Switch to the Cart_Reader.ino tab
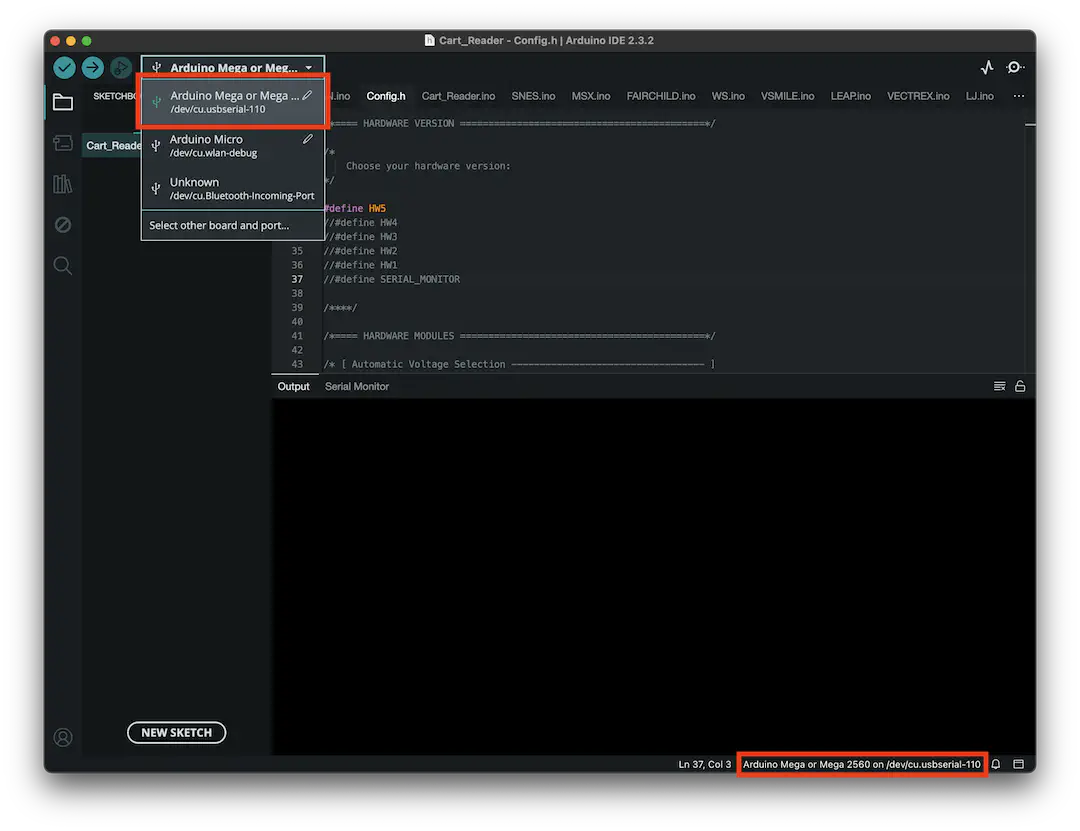Image resolution: width=1080 pixels, height=831 pixels. click(x=458, y=96)
